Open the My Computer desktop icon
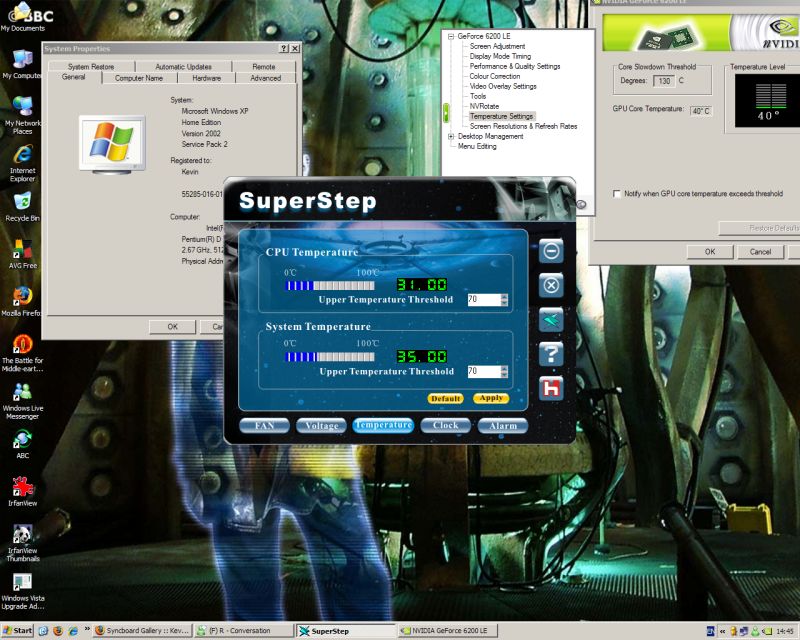This screenshot has width=800, height=640. (21, 64)
